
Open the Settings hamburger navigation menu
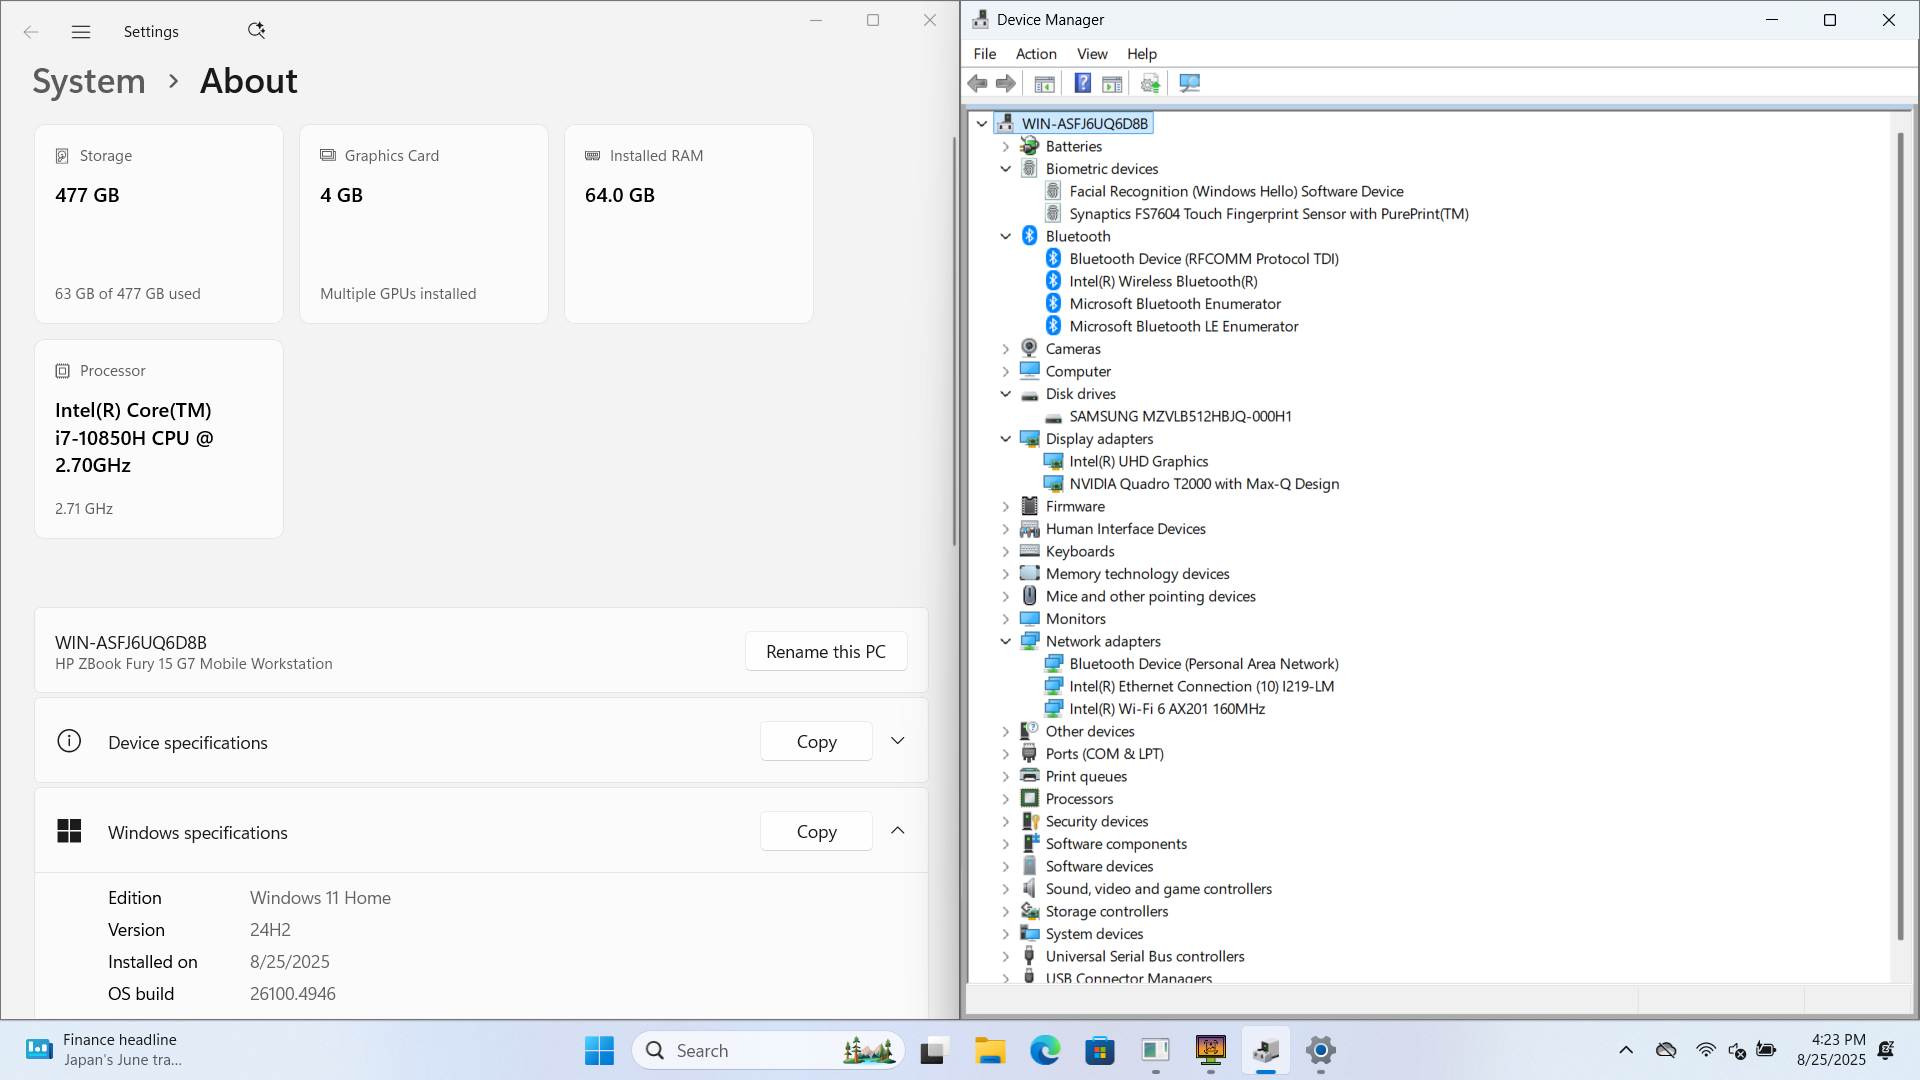coord(81,32)
